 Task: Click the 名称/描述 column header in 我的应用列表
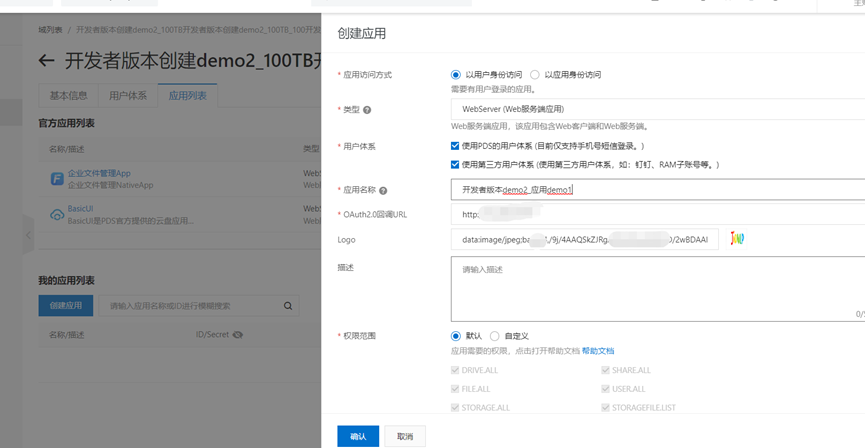(x=67, y=335)
